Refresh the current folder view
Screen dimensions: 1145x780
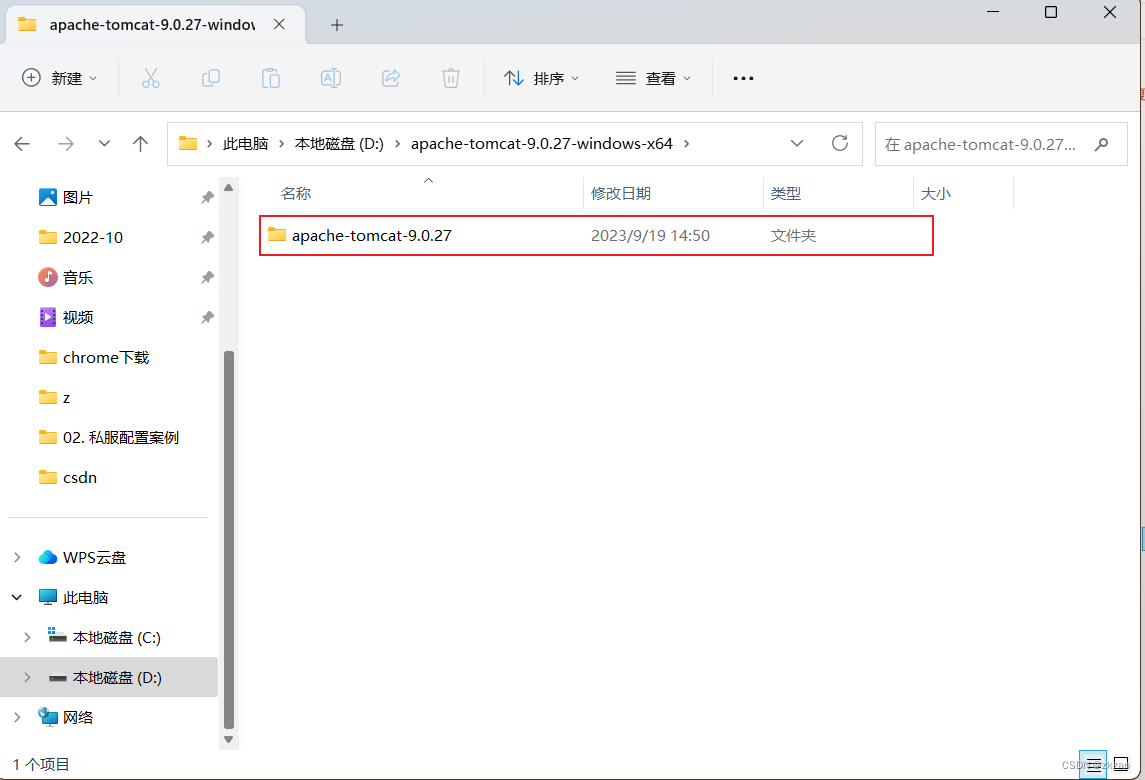[840, 144]
